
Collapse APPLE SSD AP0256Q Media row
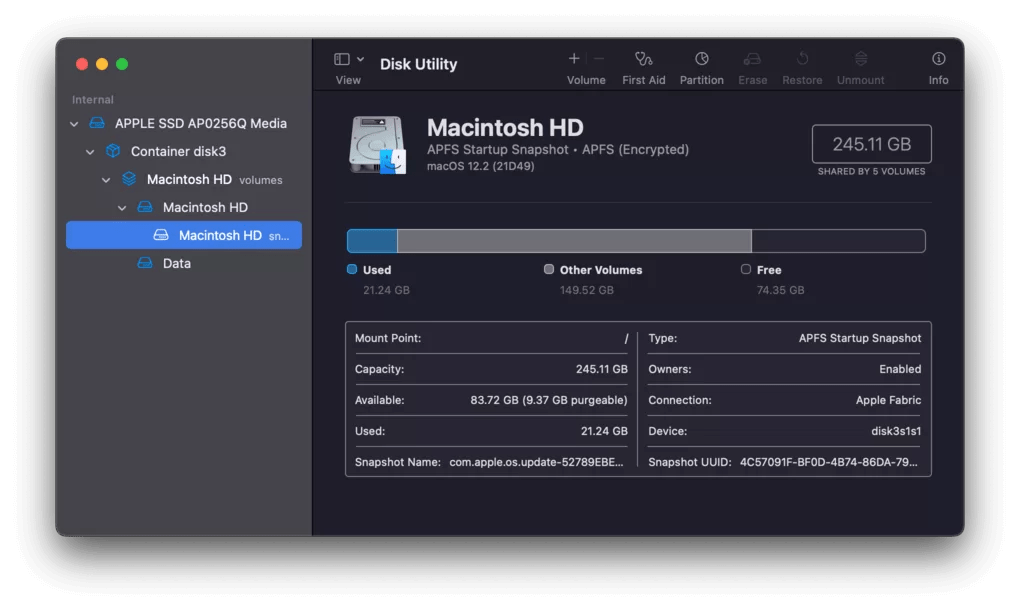[x=74, y=124]
